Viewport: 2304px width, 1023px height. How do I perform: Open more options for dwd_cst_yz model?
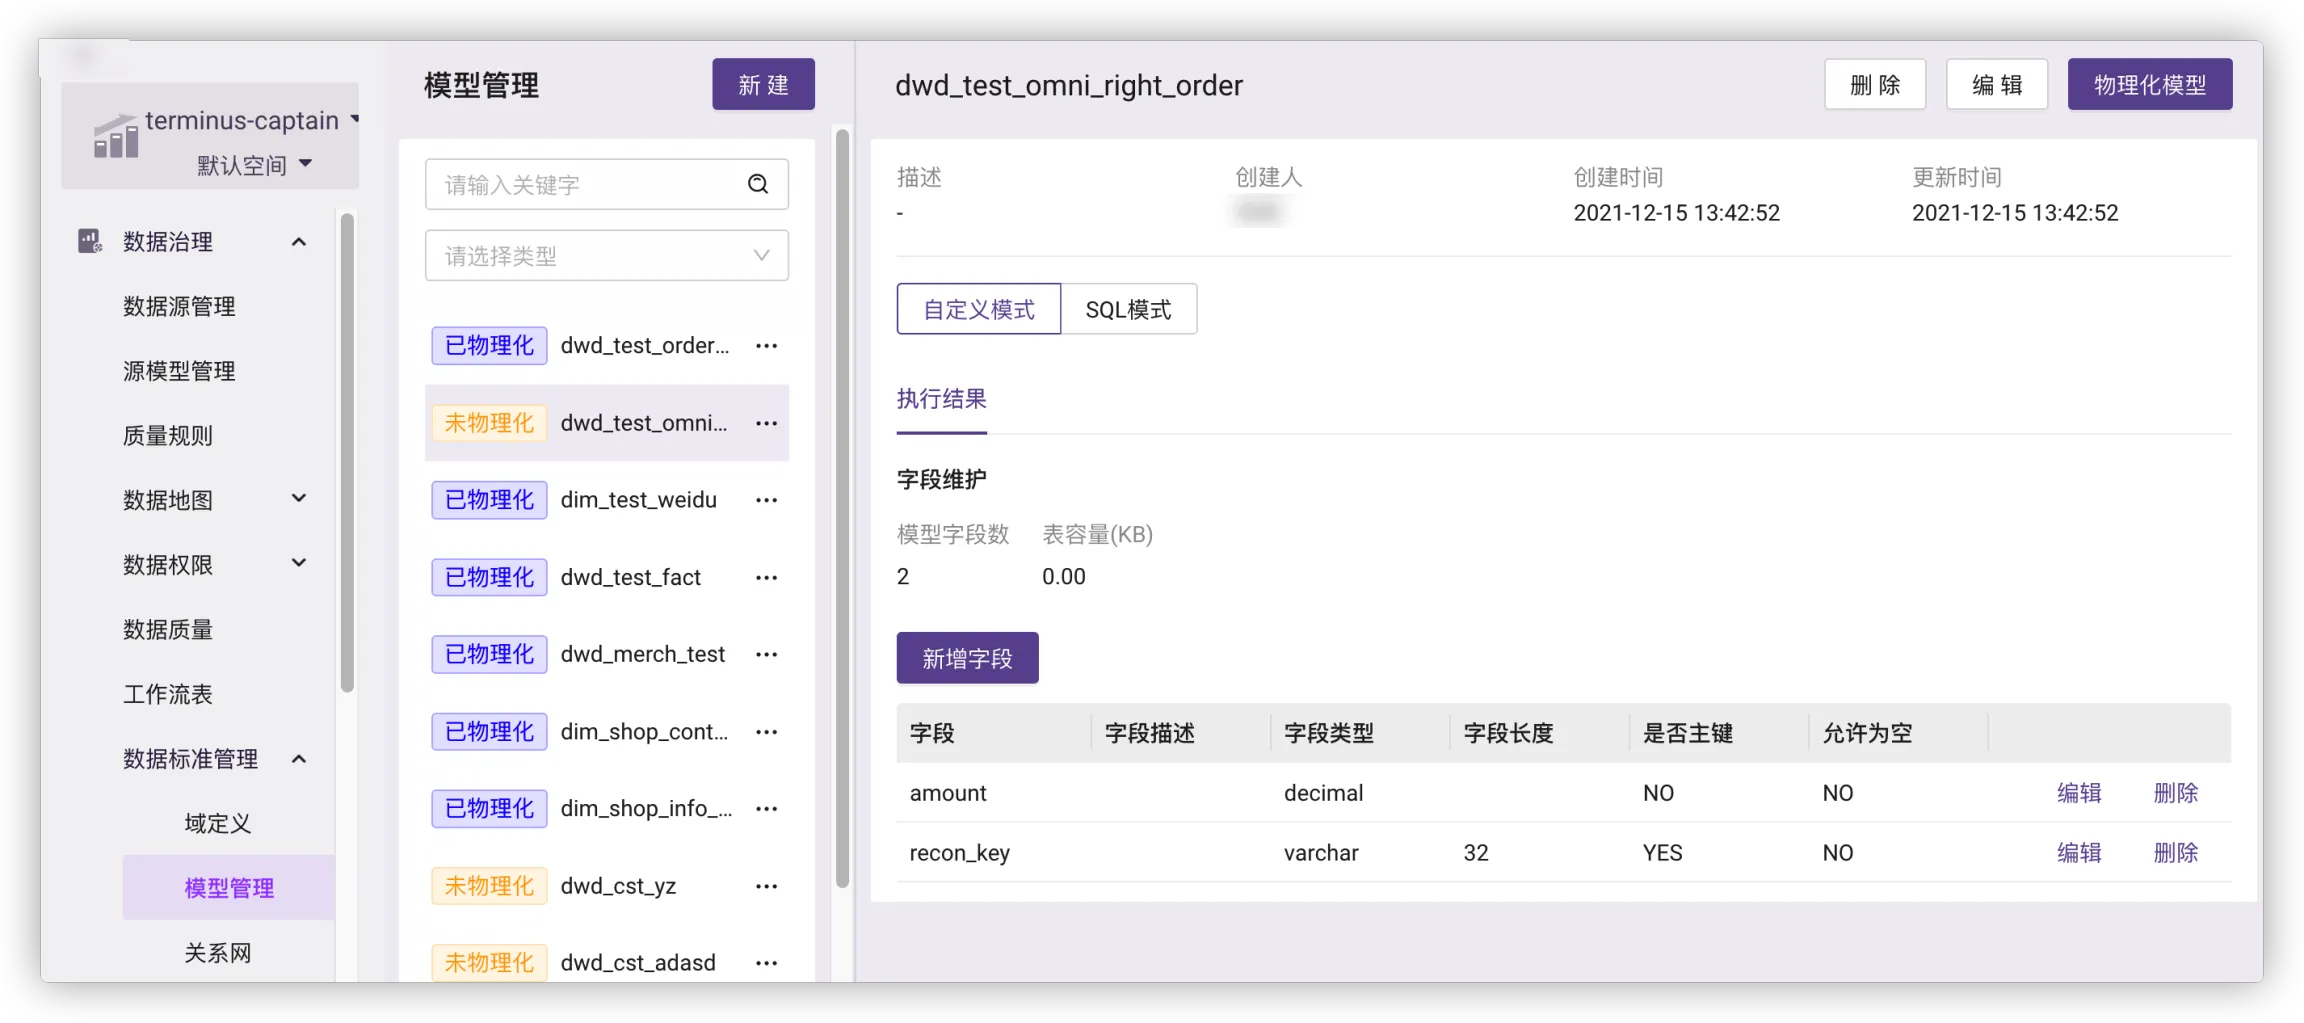766,887
